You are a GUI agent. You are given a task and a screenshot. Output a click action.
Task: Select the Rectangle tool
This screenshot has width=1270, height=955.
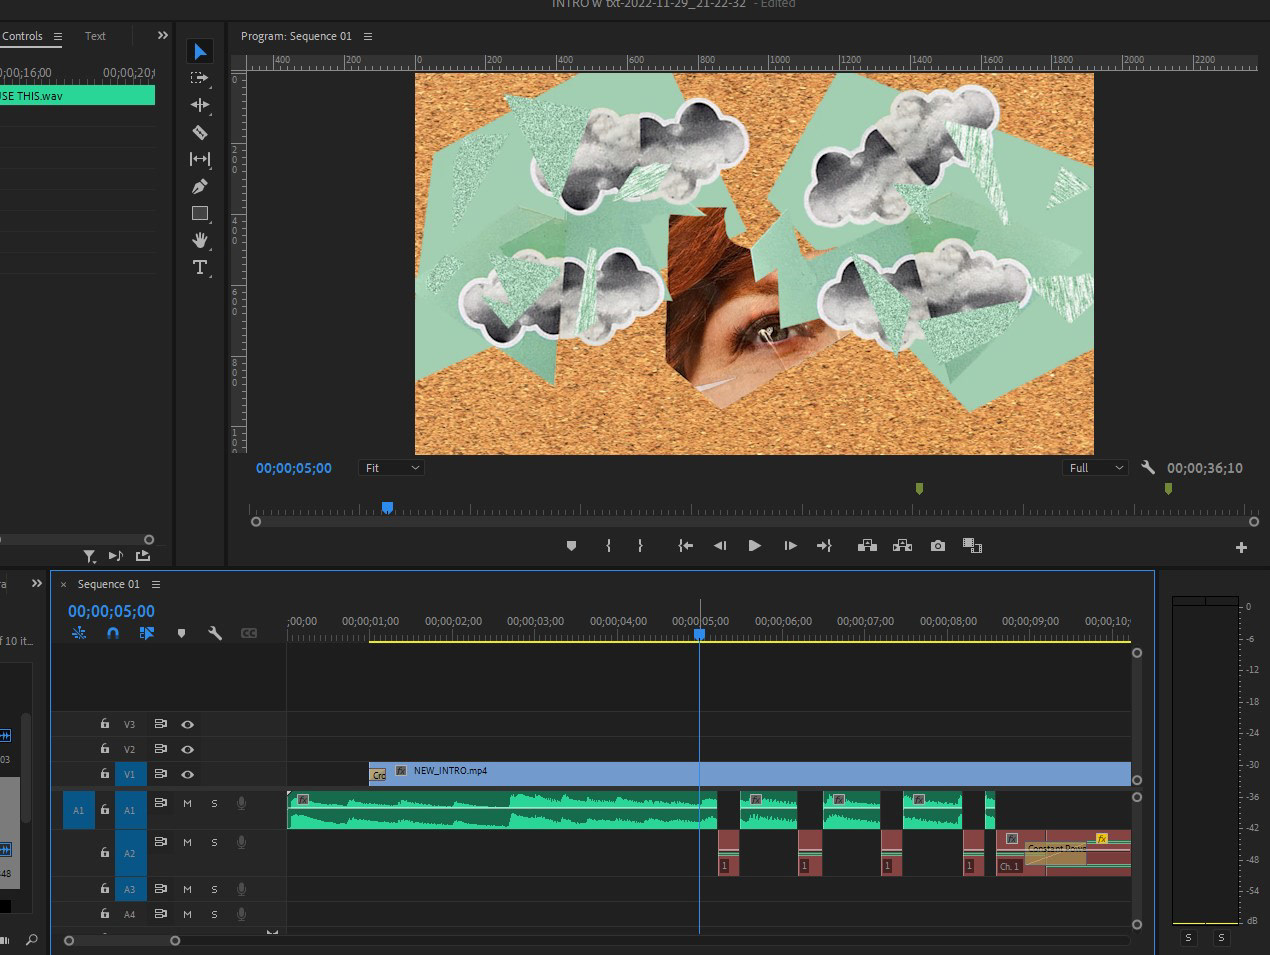pos(200,213)
